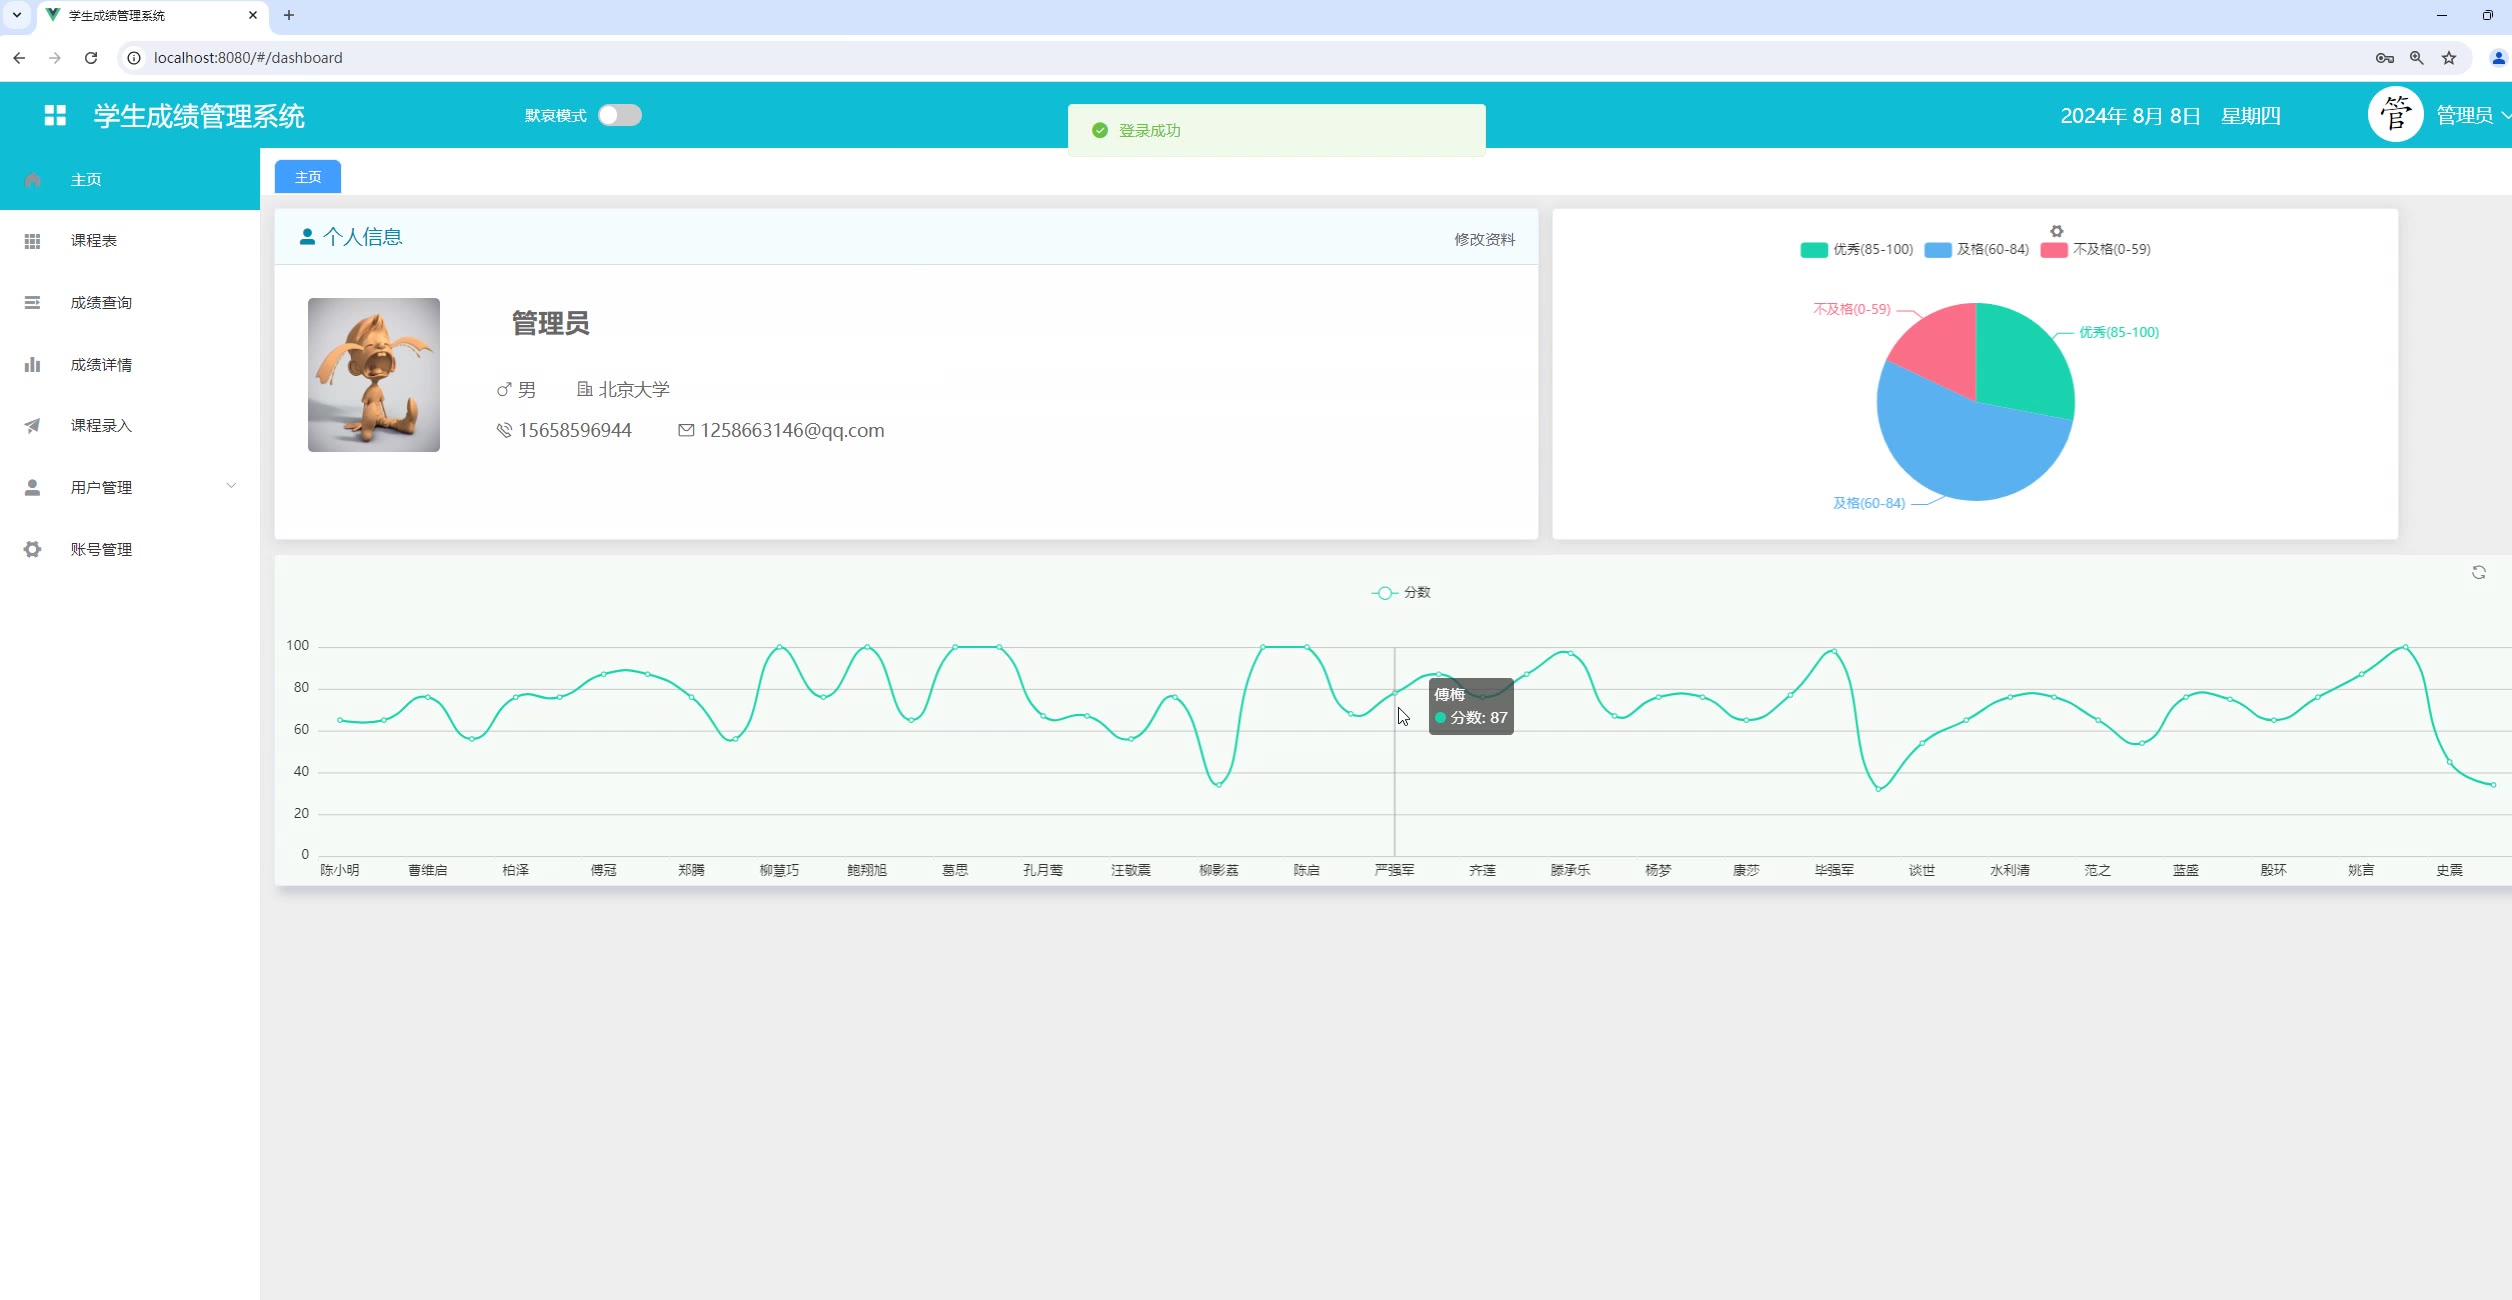The width and height of the screenshot is (2512, 1300).
Task: Click the password key icon in the address bar
Action: pos(2384,58)
